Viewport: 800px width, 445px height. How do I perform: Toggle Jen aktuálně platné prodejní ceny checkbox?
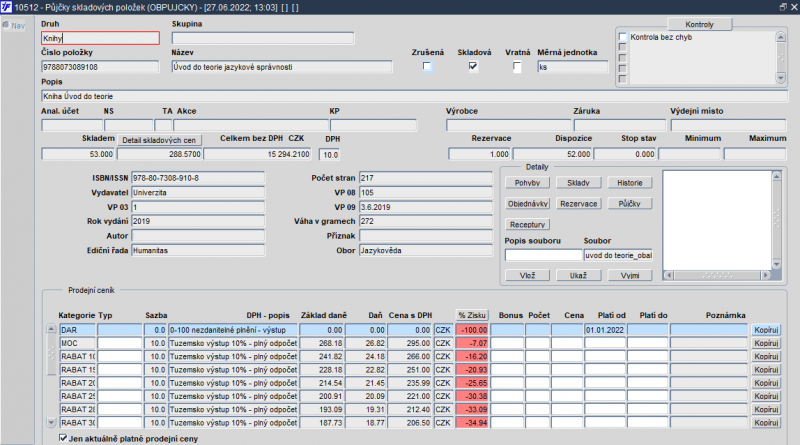(x=63, y=438)
